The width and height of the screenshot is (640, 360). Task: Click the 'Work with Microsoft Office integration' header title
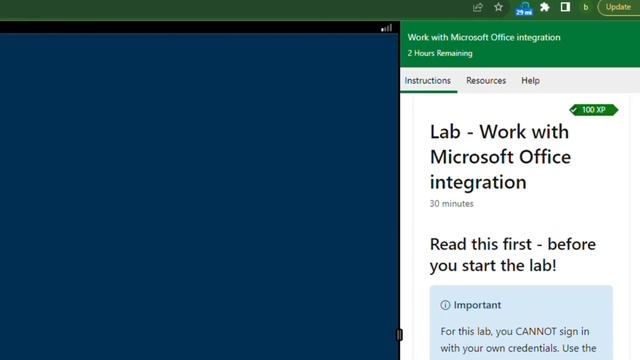tap(484, 37)
